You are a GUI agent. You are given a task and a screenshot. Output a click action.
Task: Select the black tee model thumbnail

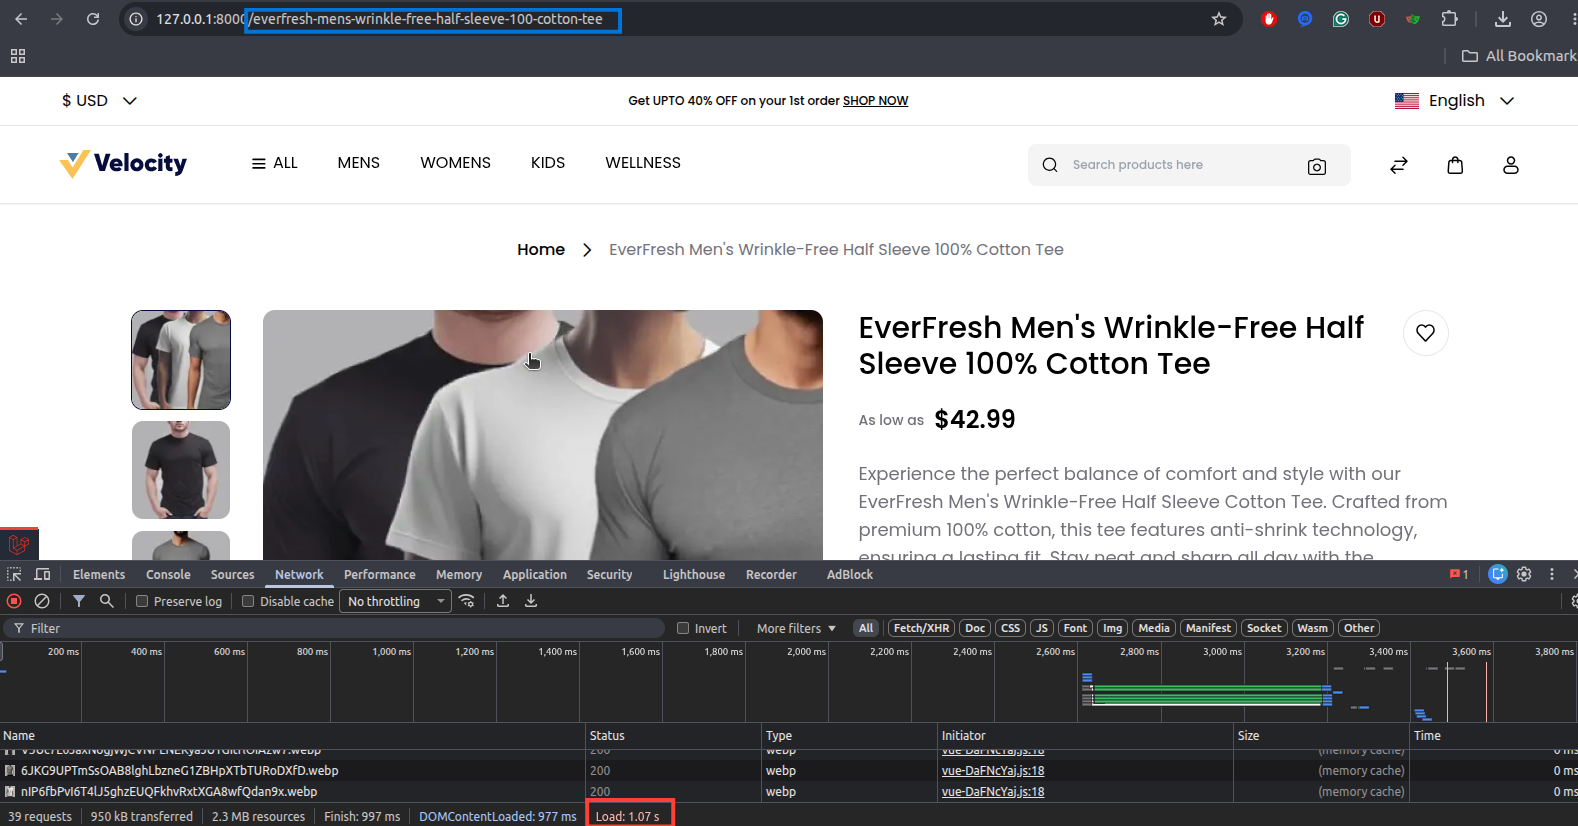click(181, 470)
